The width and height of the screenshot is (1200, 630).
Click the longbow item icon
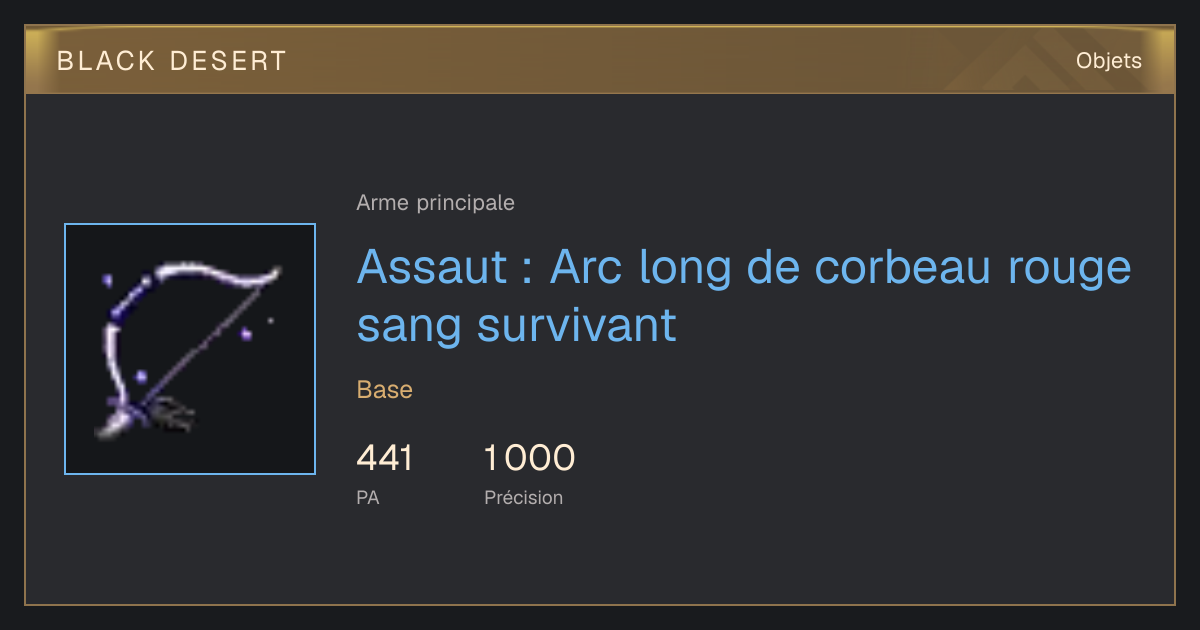(189, 349)
